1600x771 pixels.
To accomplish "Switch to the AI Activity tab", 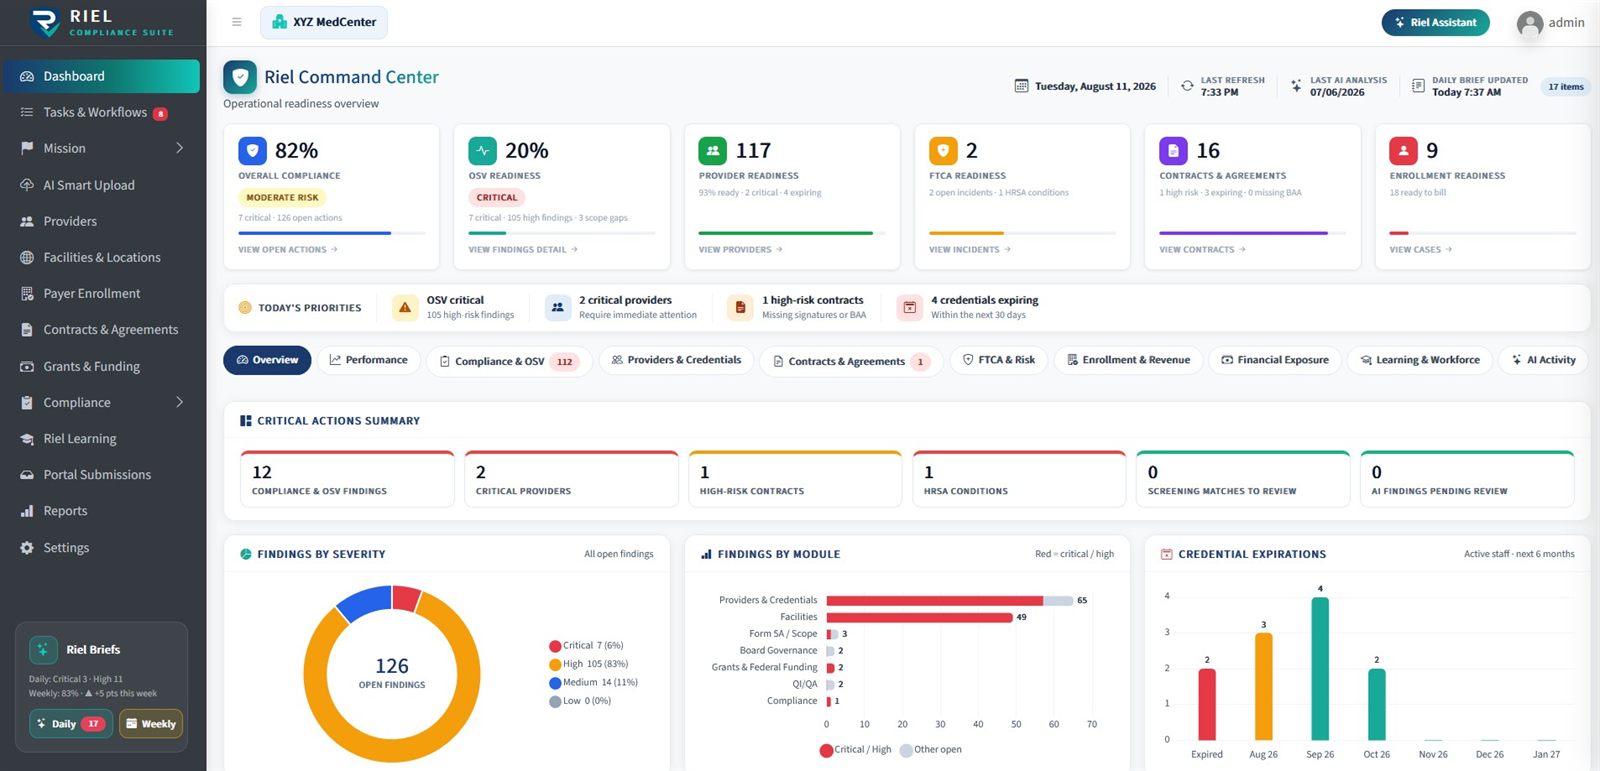I will [1544, 360].
